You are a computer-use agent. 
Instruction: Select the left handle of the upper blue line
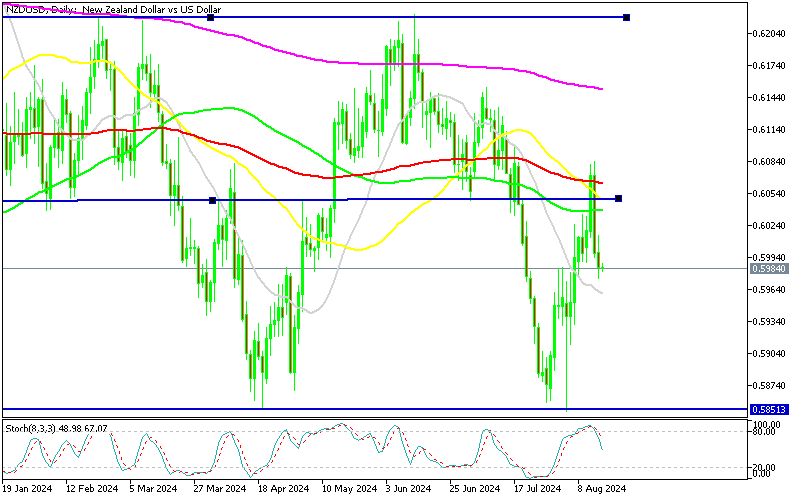(x=210, y=18)
